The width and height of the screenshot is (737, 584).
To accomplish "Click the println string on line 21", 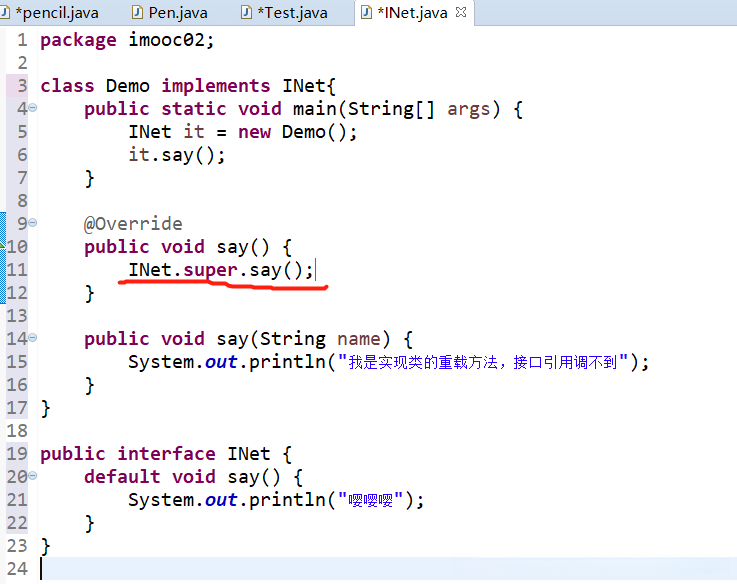I will point(370,500).
